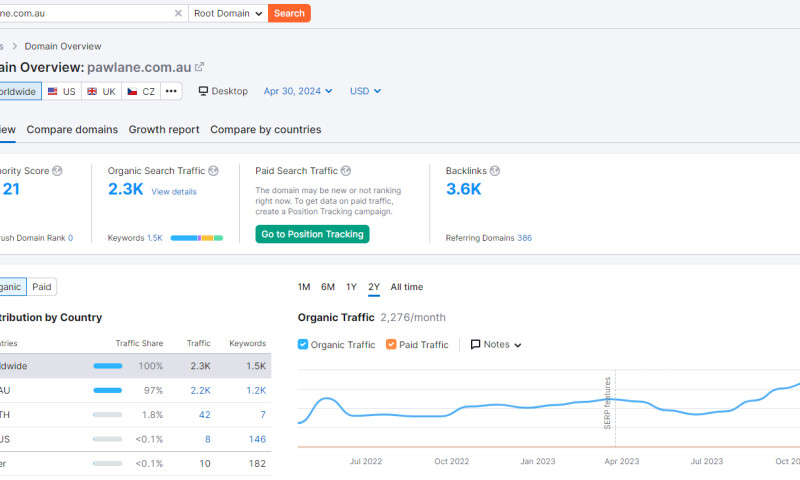Click the Authority Score info icon
The height and width of the screenshot is (480, 800).
coord(57,171)
